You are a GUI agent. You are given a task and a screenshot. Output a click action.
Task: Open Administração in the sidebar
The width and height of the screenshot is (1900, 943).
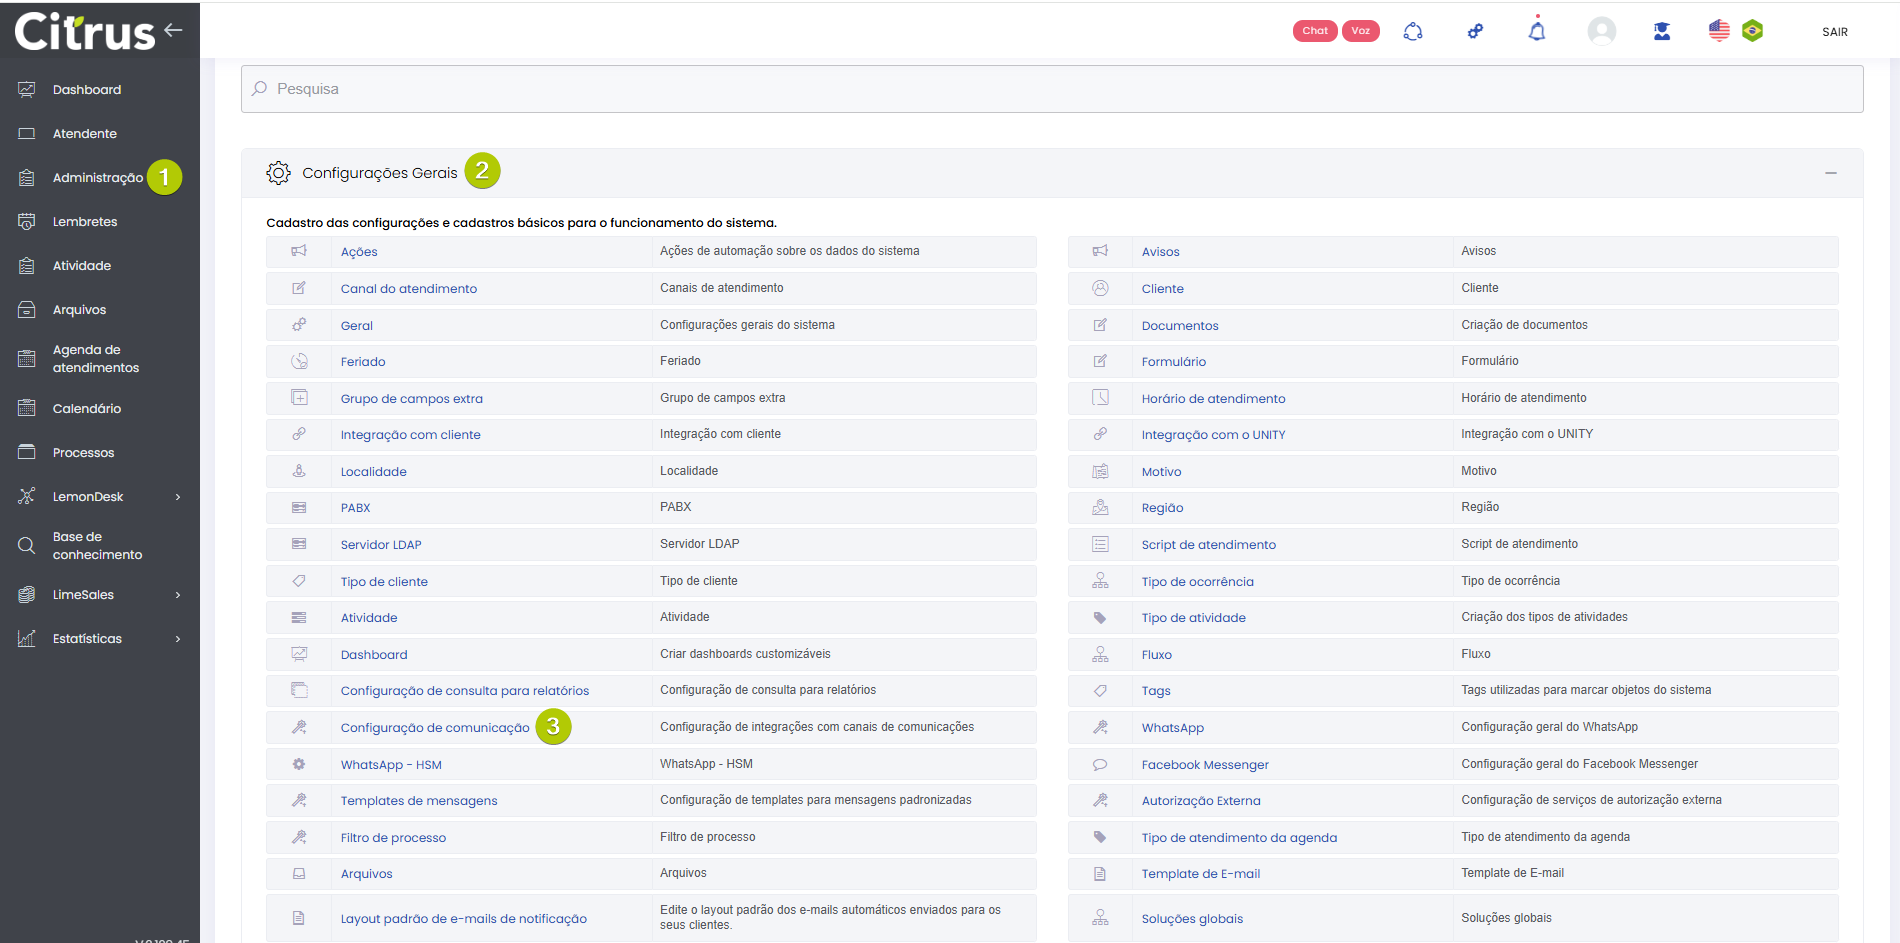(x=97, y=178)
